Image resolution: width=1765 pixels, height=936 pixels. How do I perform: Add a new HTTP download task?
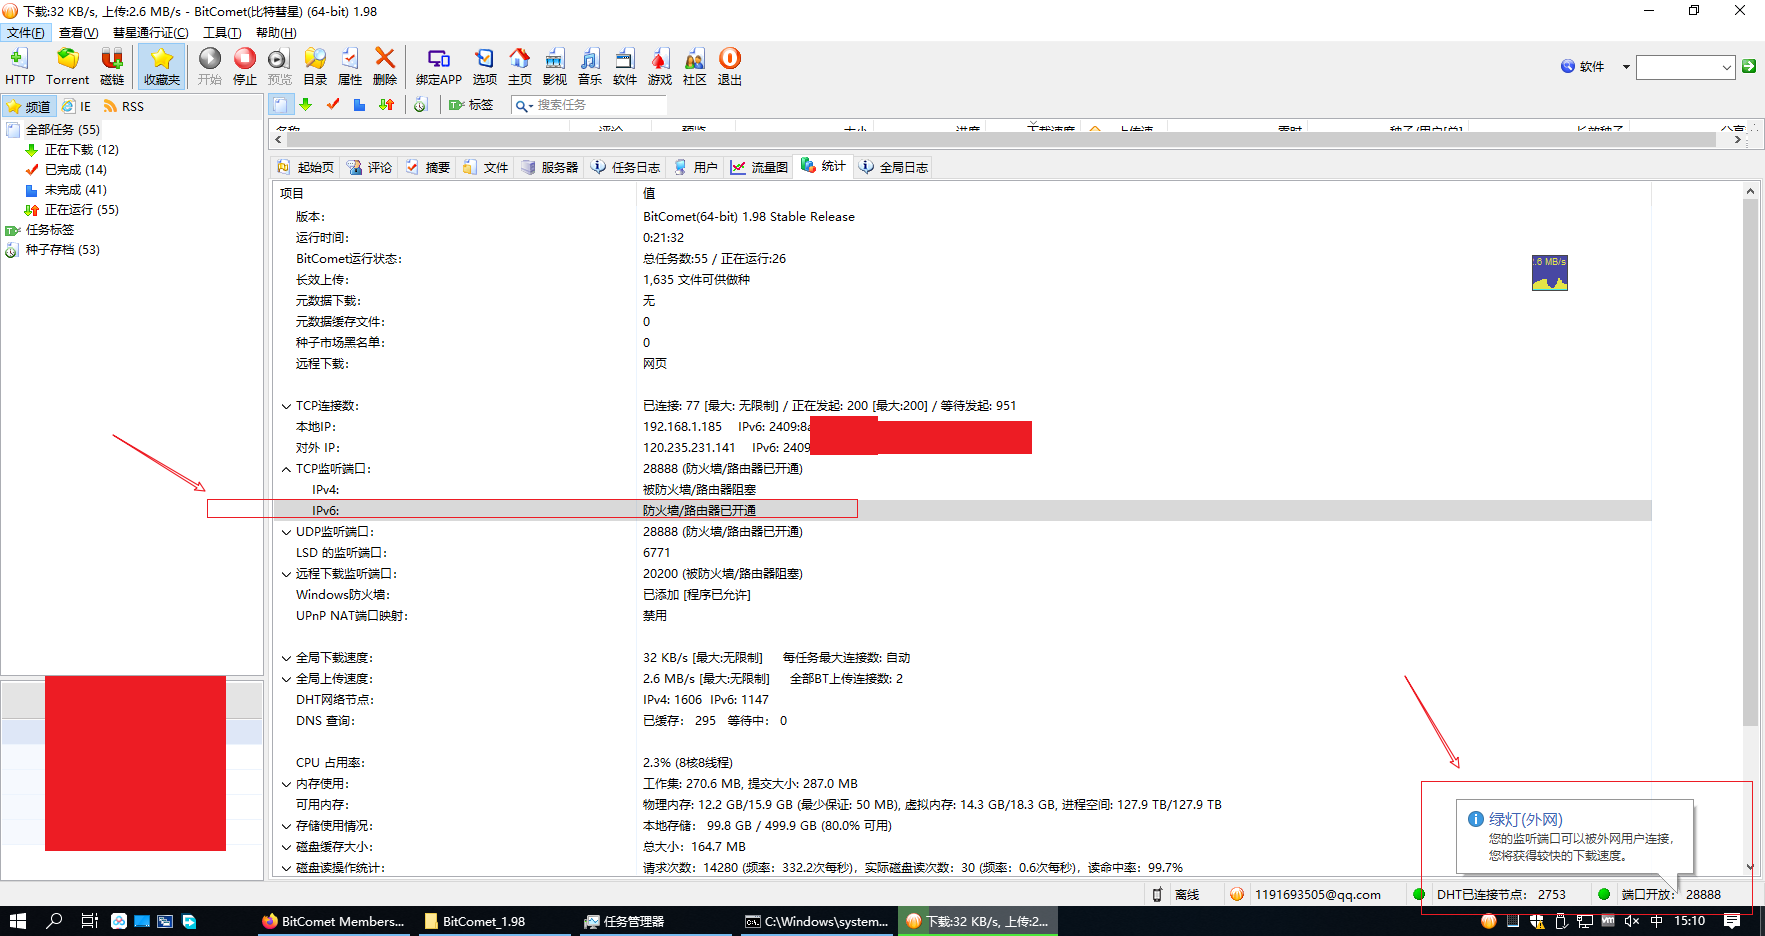click(19, 66)
